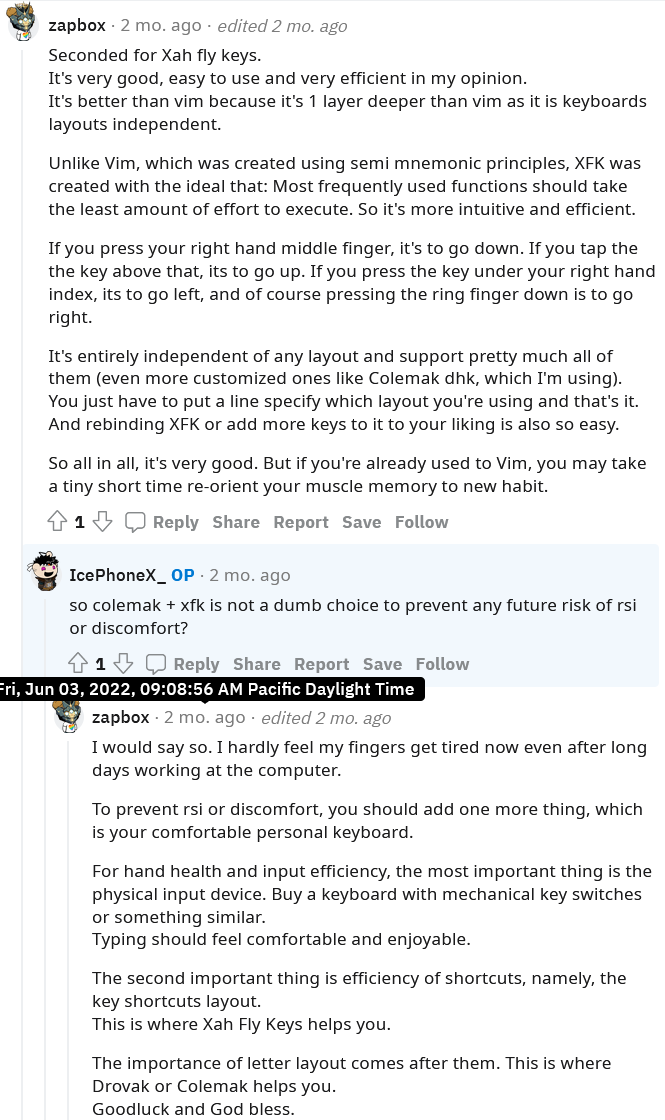Follow IcePhoneX_'s comment thread
The image size is (665, 1120).
[x=442, y=664]
